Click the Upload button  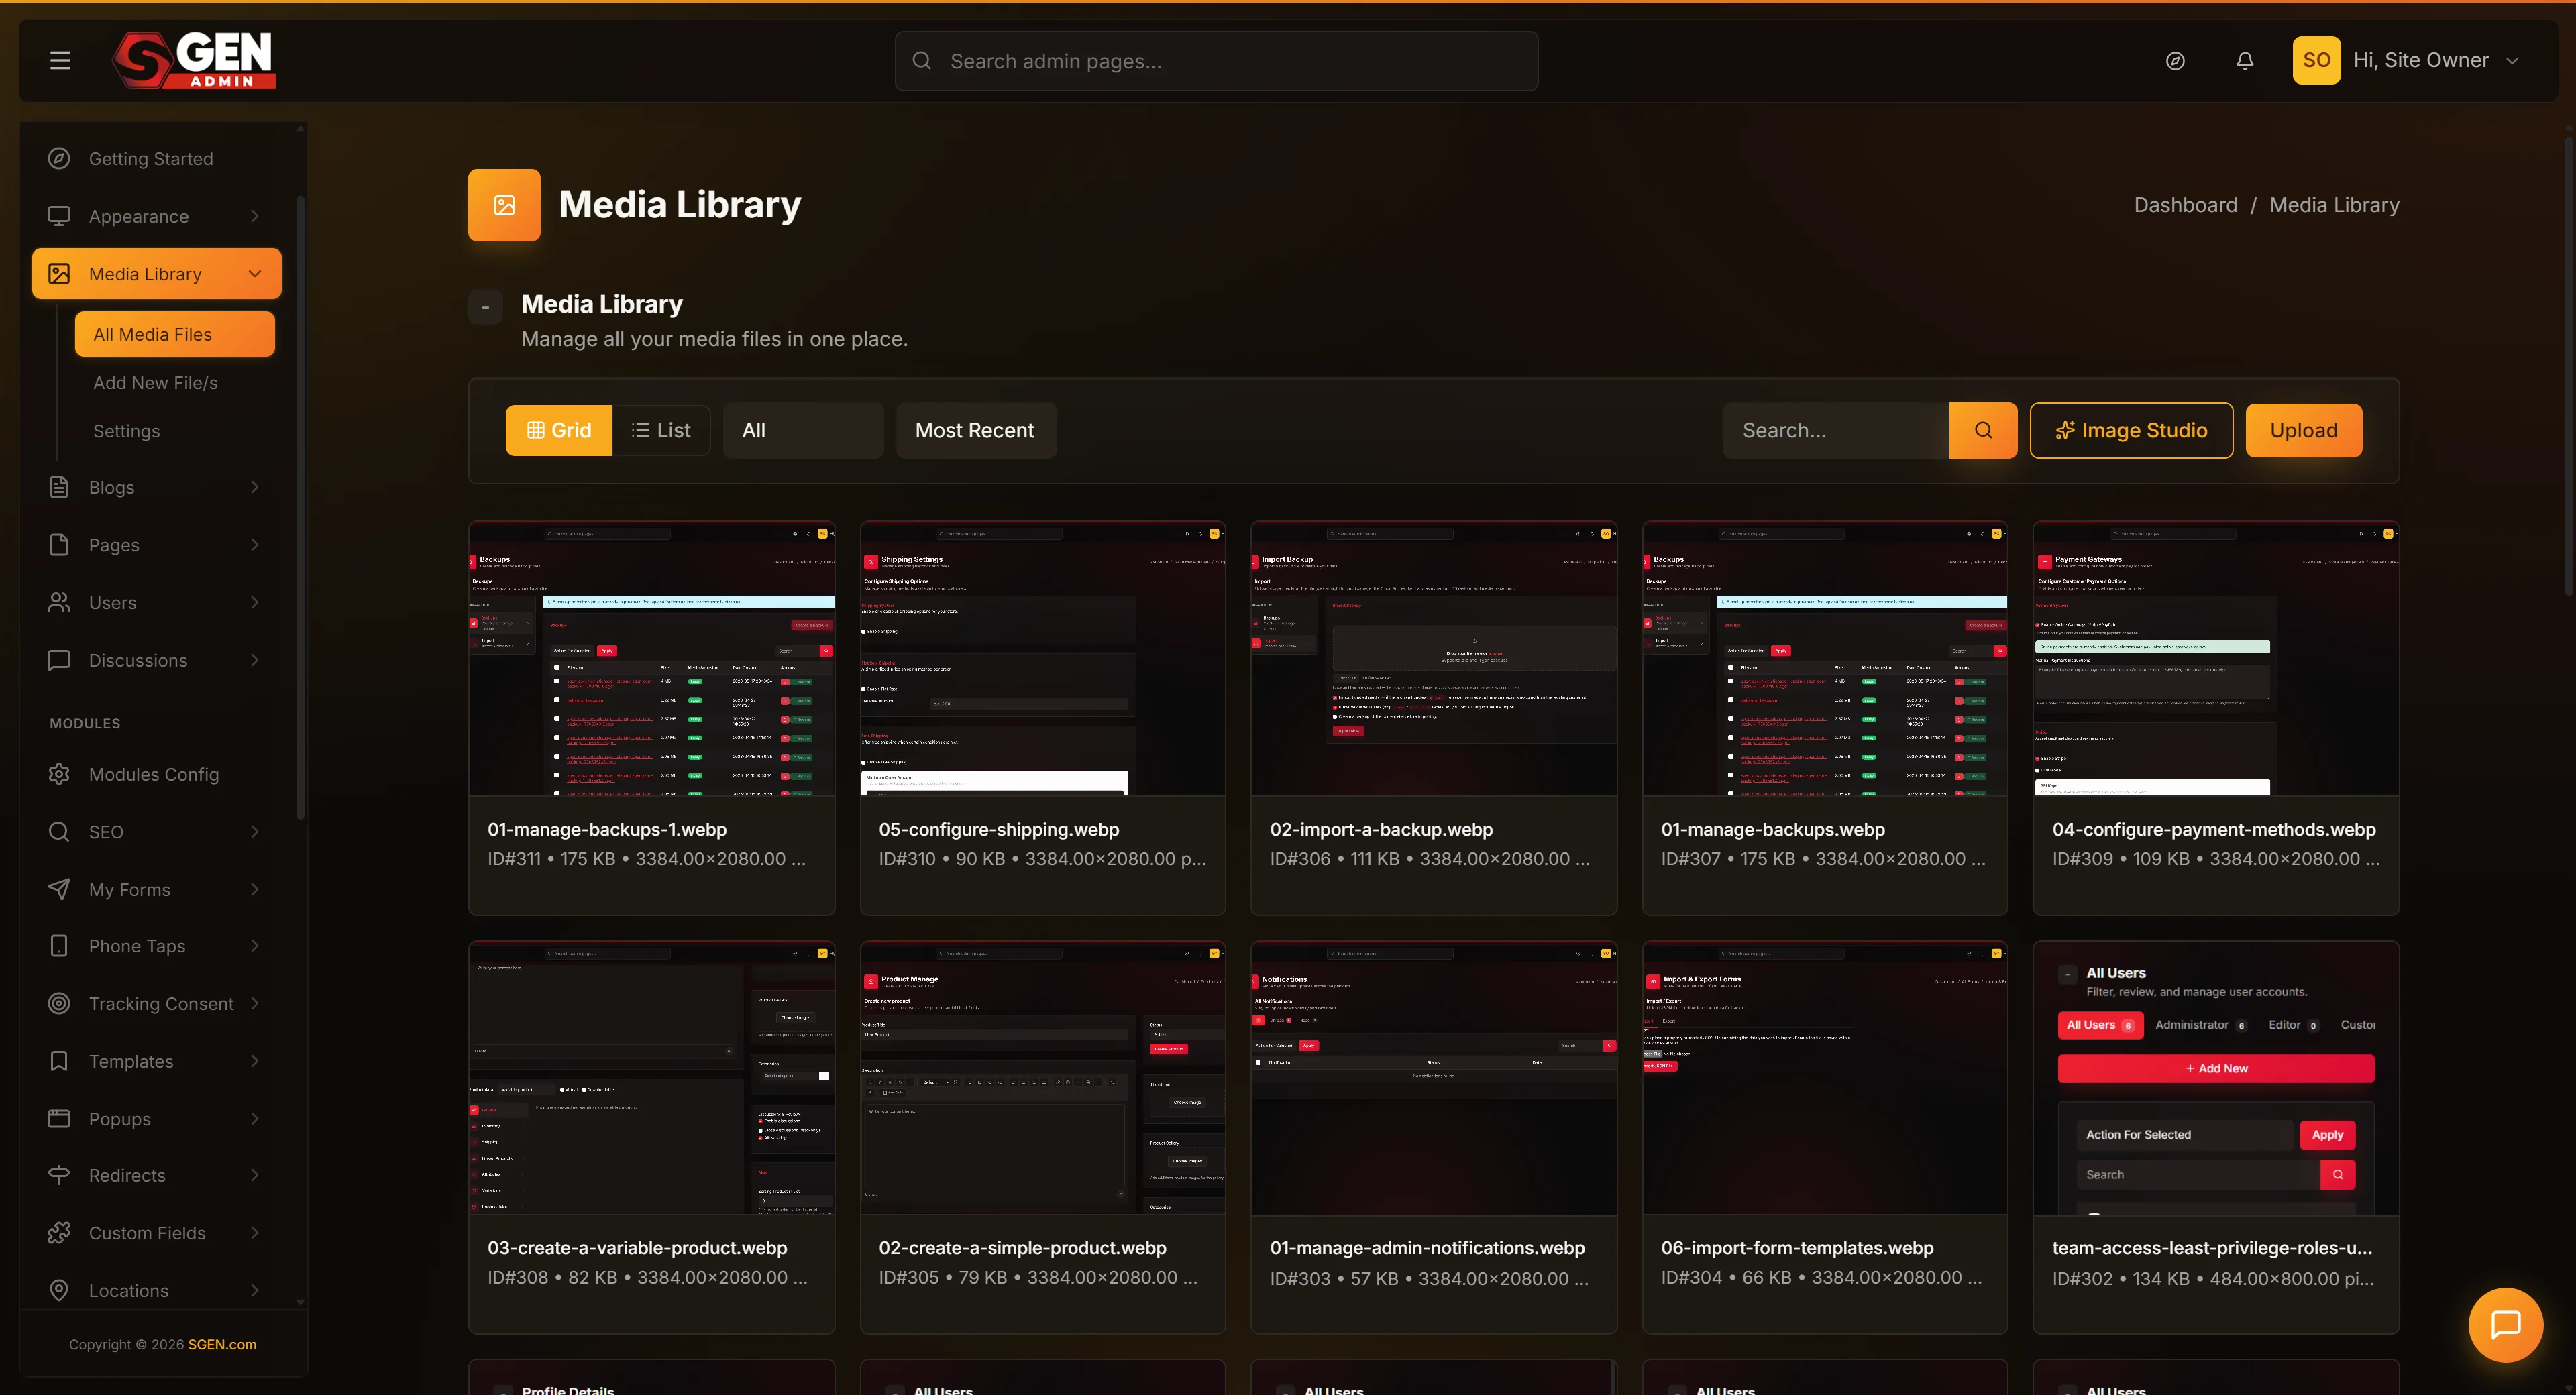tap(2304, 430)
